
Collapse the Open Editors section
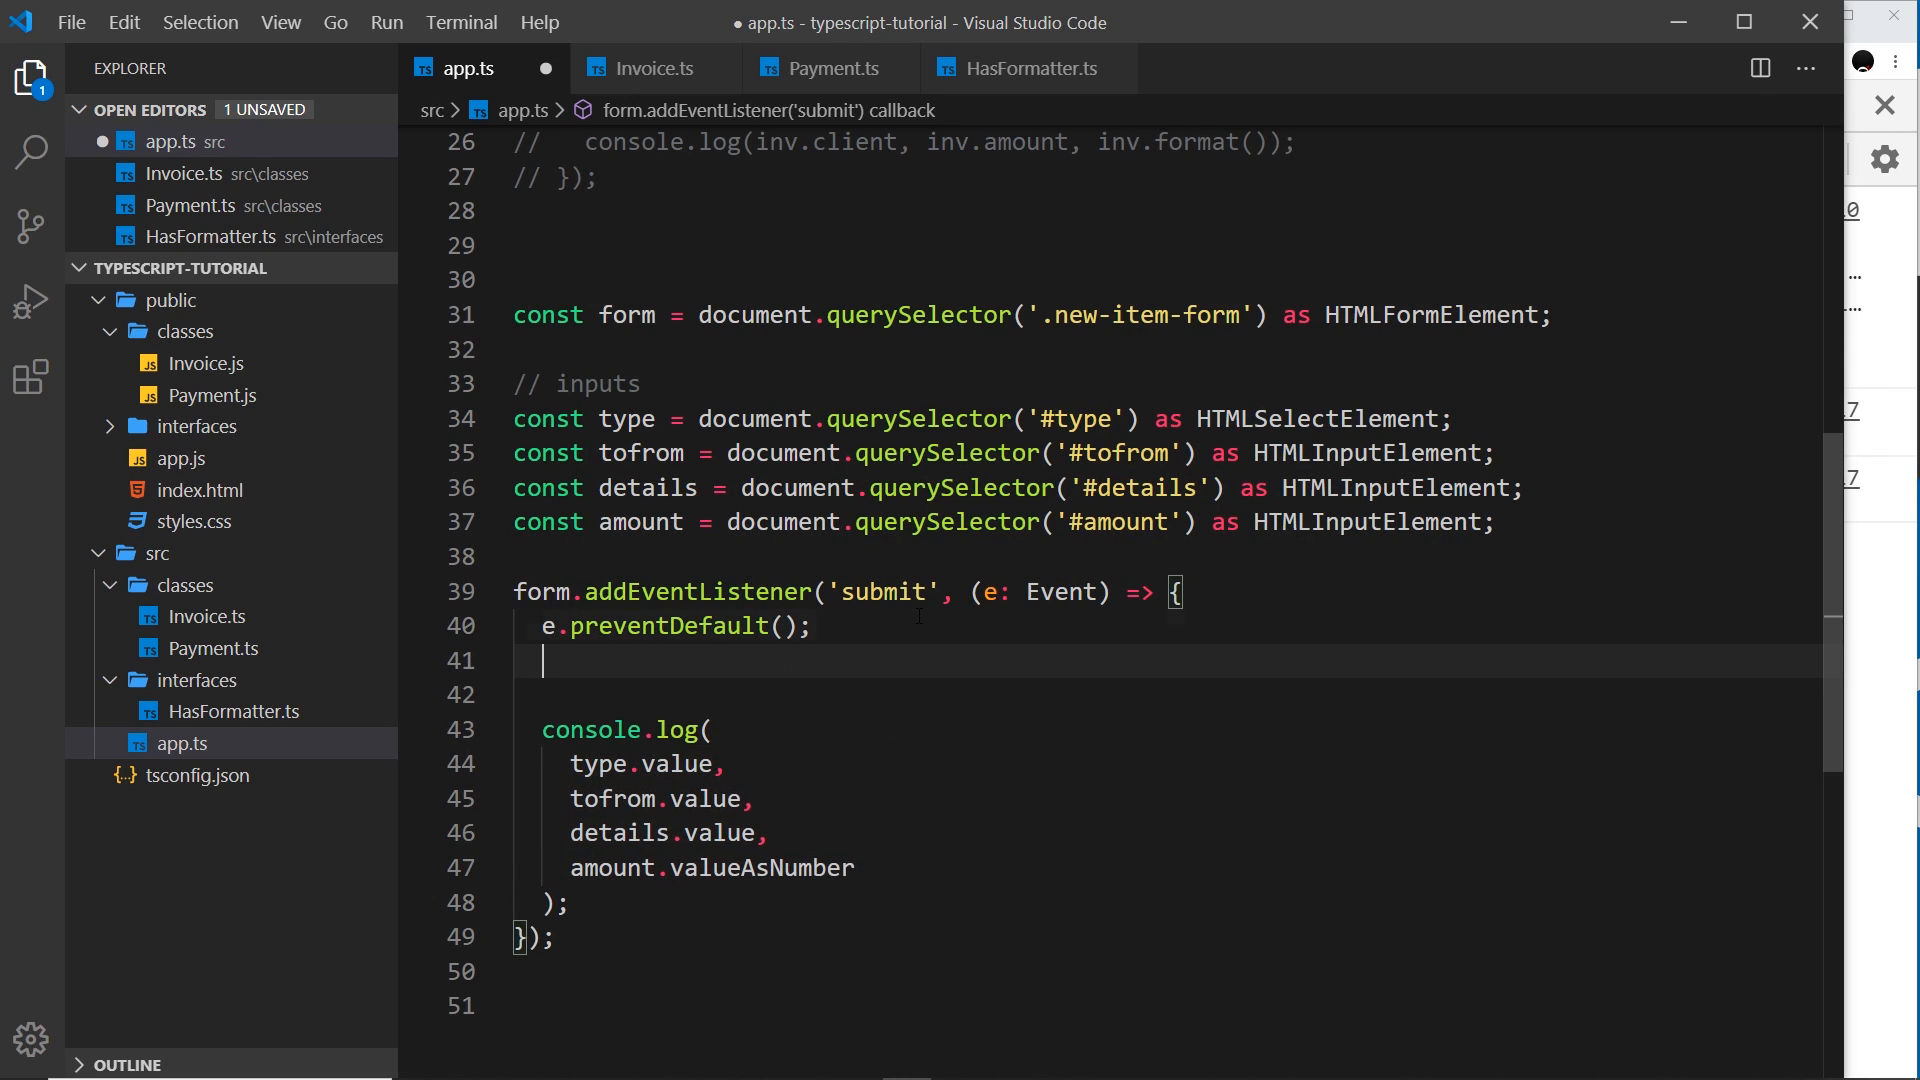click(79, 109)
